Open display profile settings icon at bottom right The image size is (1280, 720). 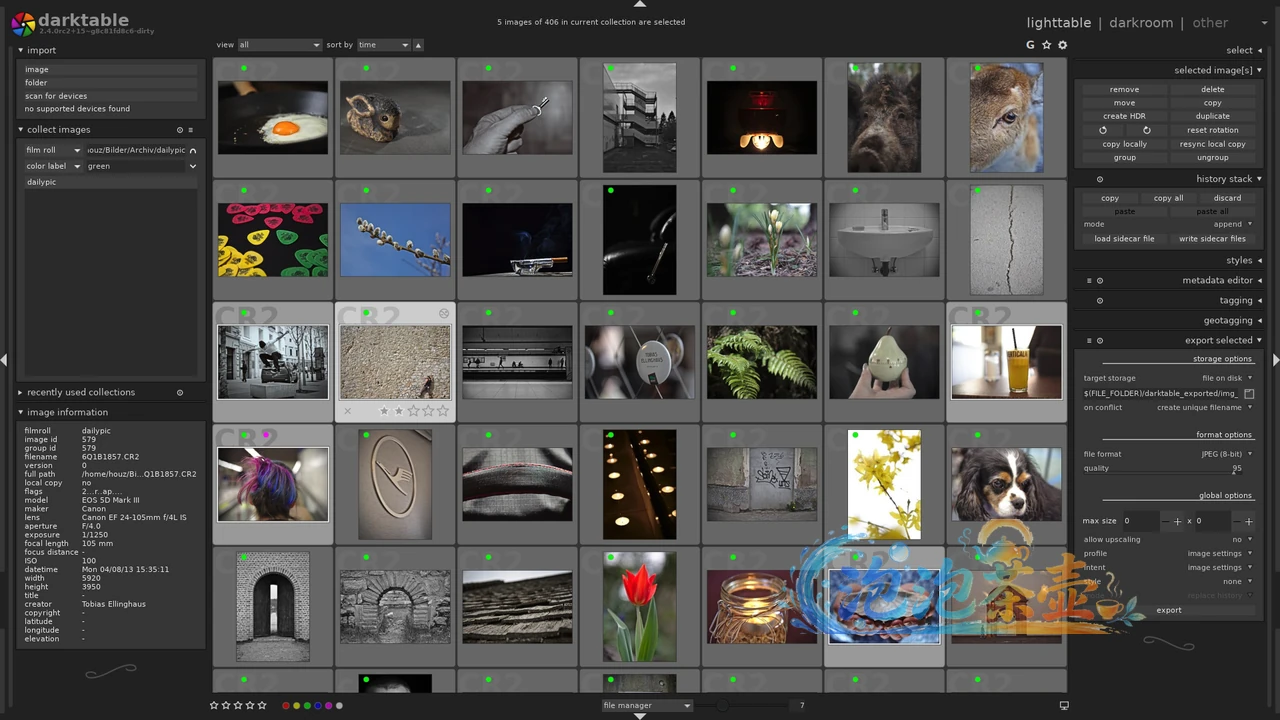[x=1064, y=706]
